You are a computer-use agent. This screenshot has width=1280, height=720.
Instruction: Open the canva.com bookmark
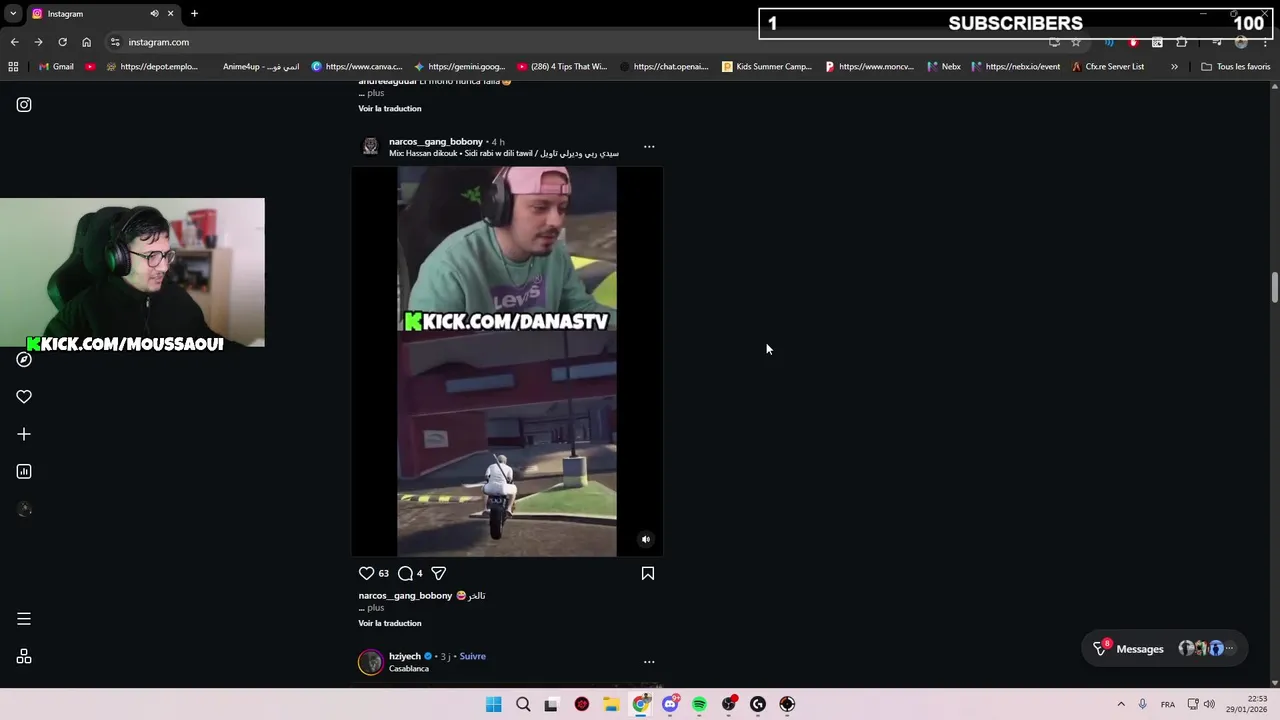(x=357, y=67)
